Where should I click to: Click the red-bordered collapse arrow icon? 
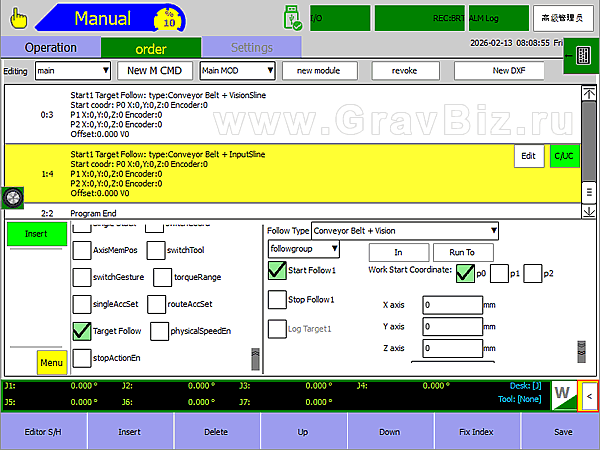tap(588, 397)
